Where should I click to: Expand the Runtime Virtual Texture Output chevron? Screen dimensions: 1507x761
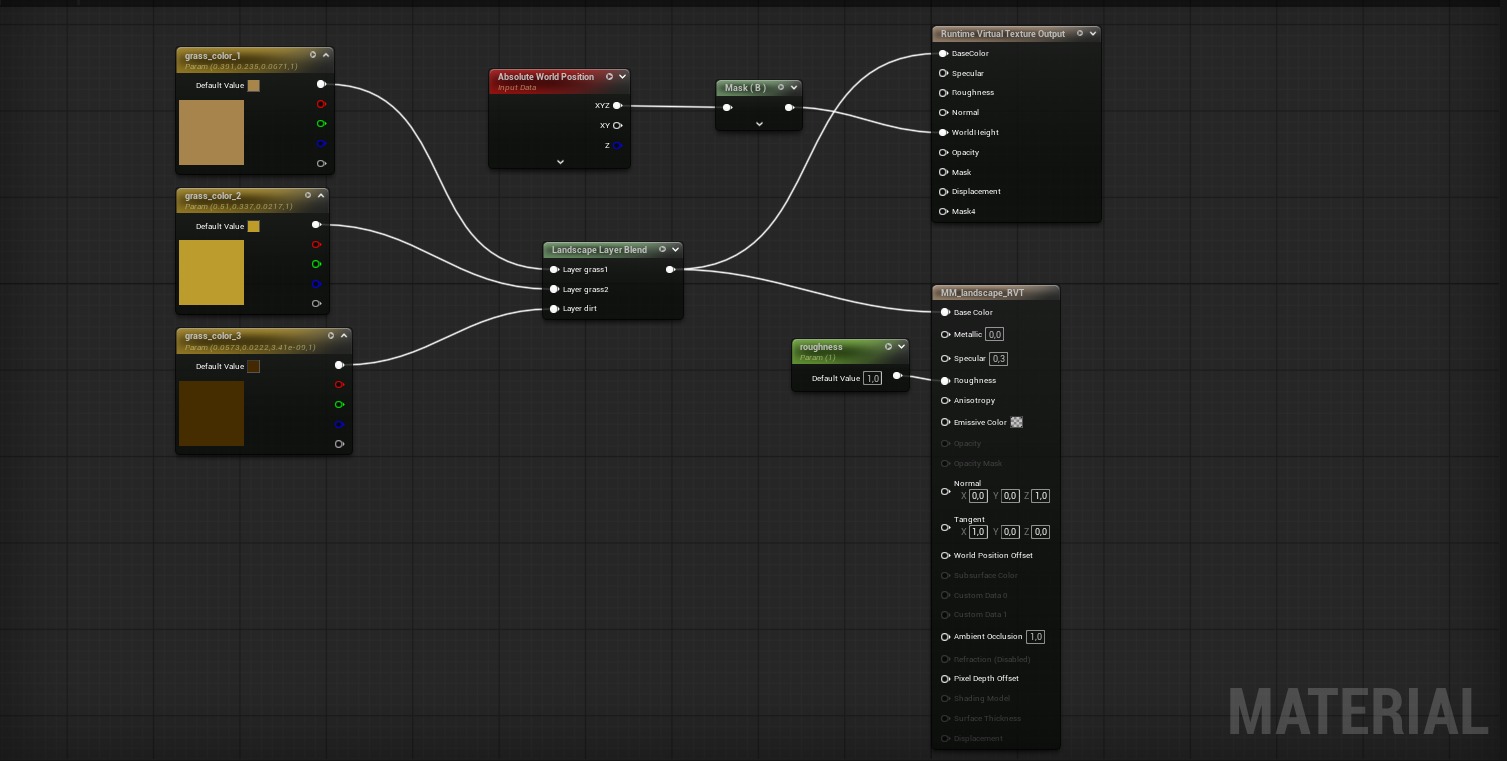point(1092,34)
